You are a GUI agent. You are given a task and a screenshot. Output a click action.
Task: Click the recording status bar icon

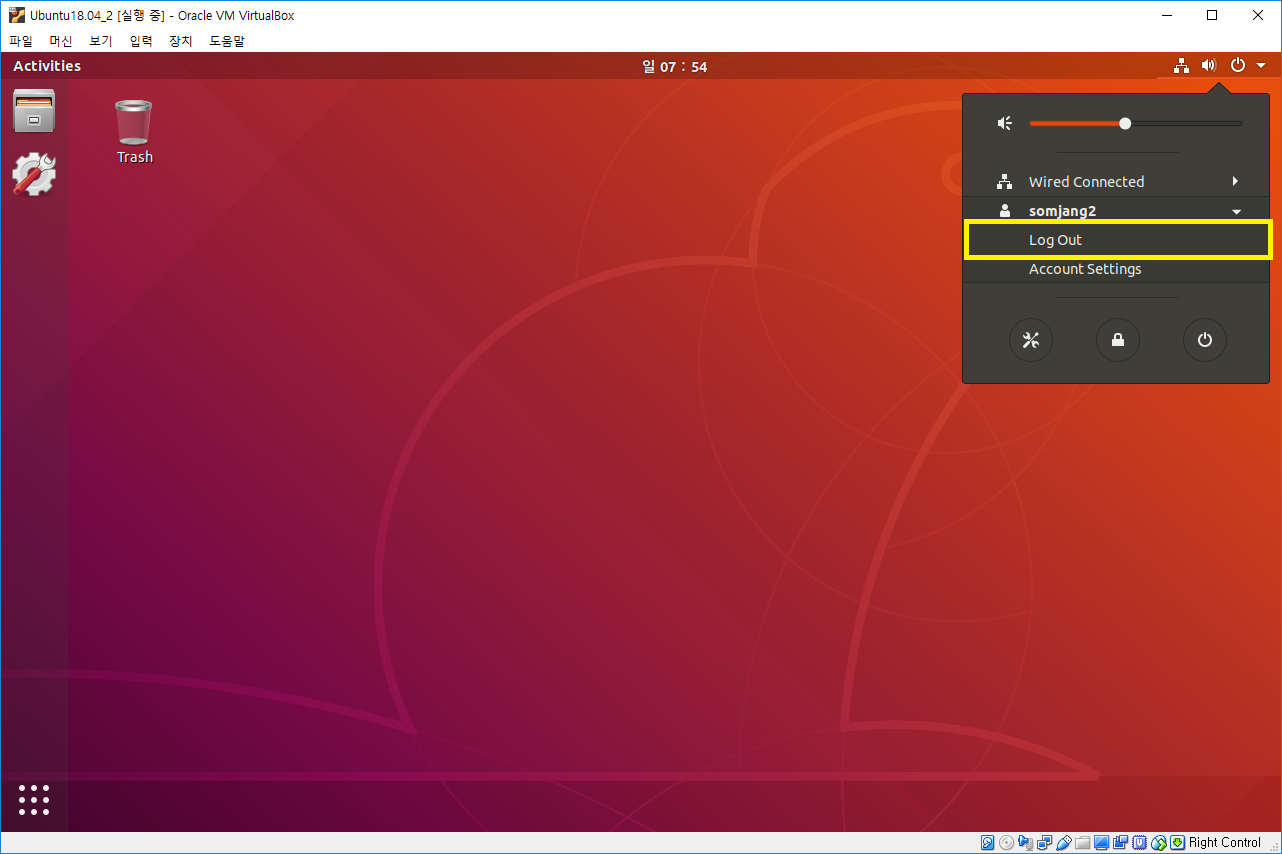[x=1120, y=842]
